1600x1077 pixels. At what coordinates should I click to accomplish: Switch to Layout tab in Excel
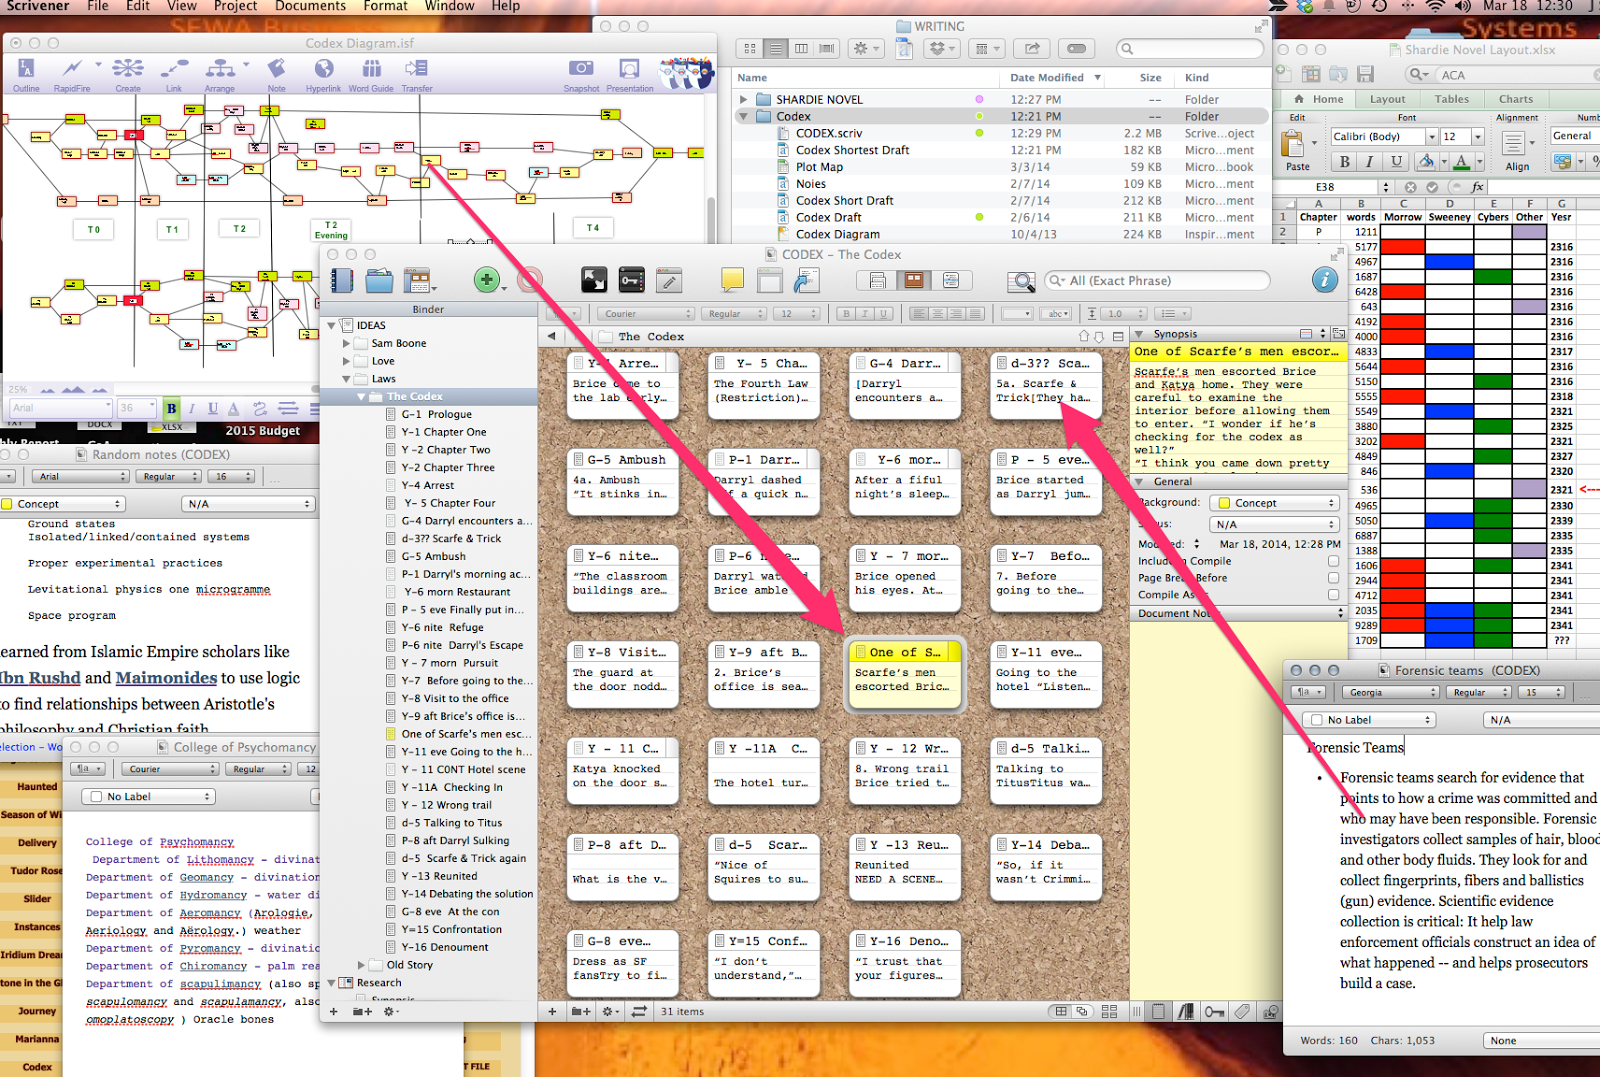coord(1387,99)
